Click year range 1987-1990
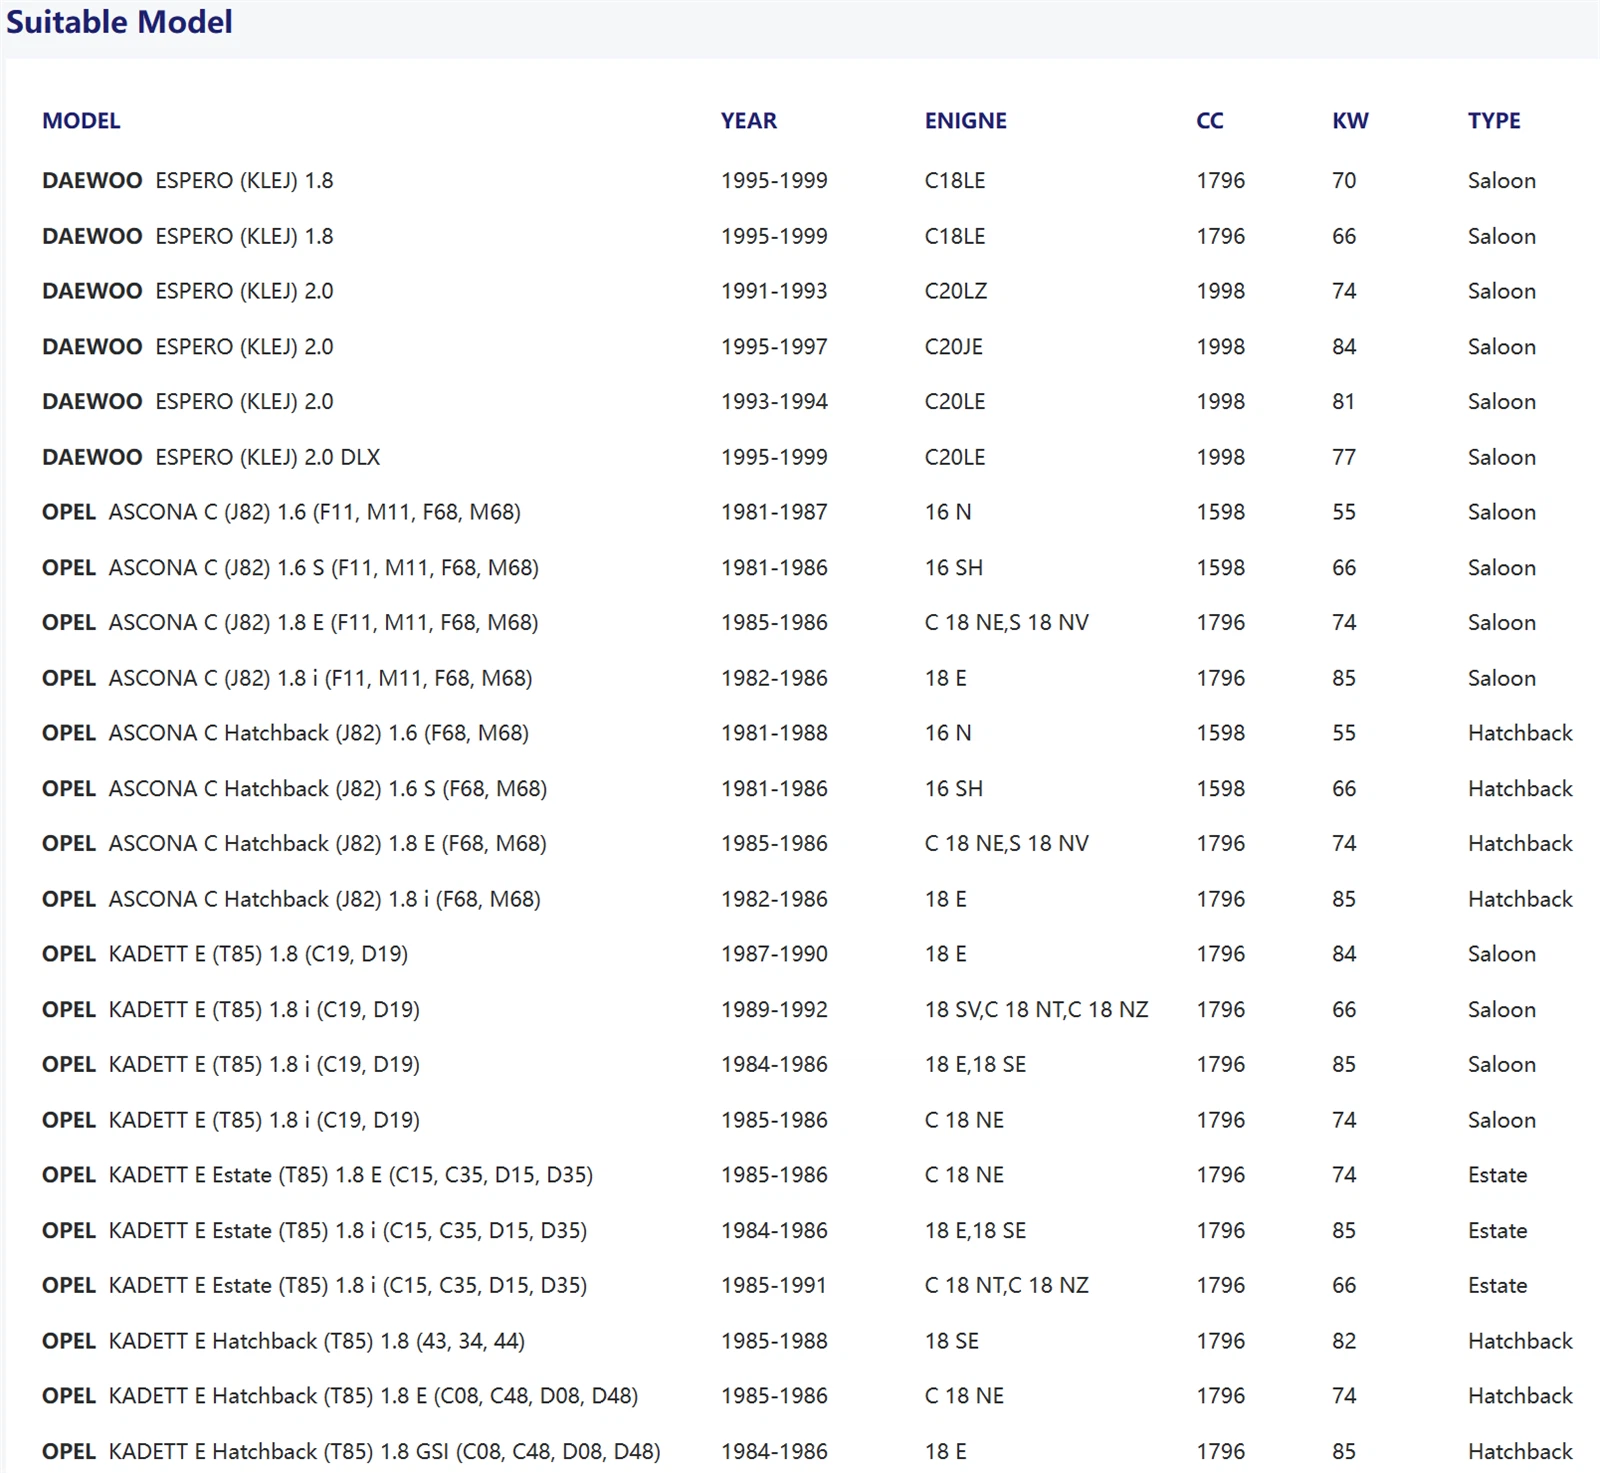Image resolution: width=1600 pixels, height=1473 pixels. 774,954
